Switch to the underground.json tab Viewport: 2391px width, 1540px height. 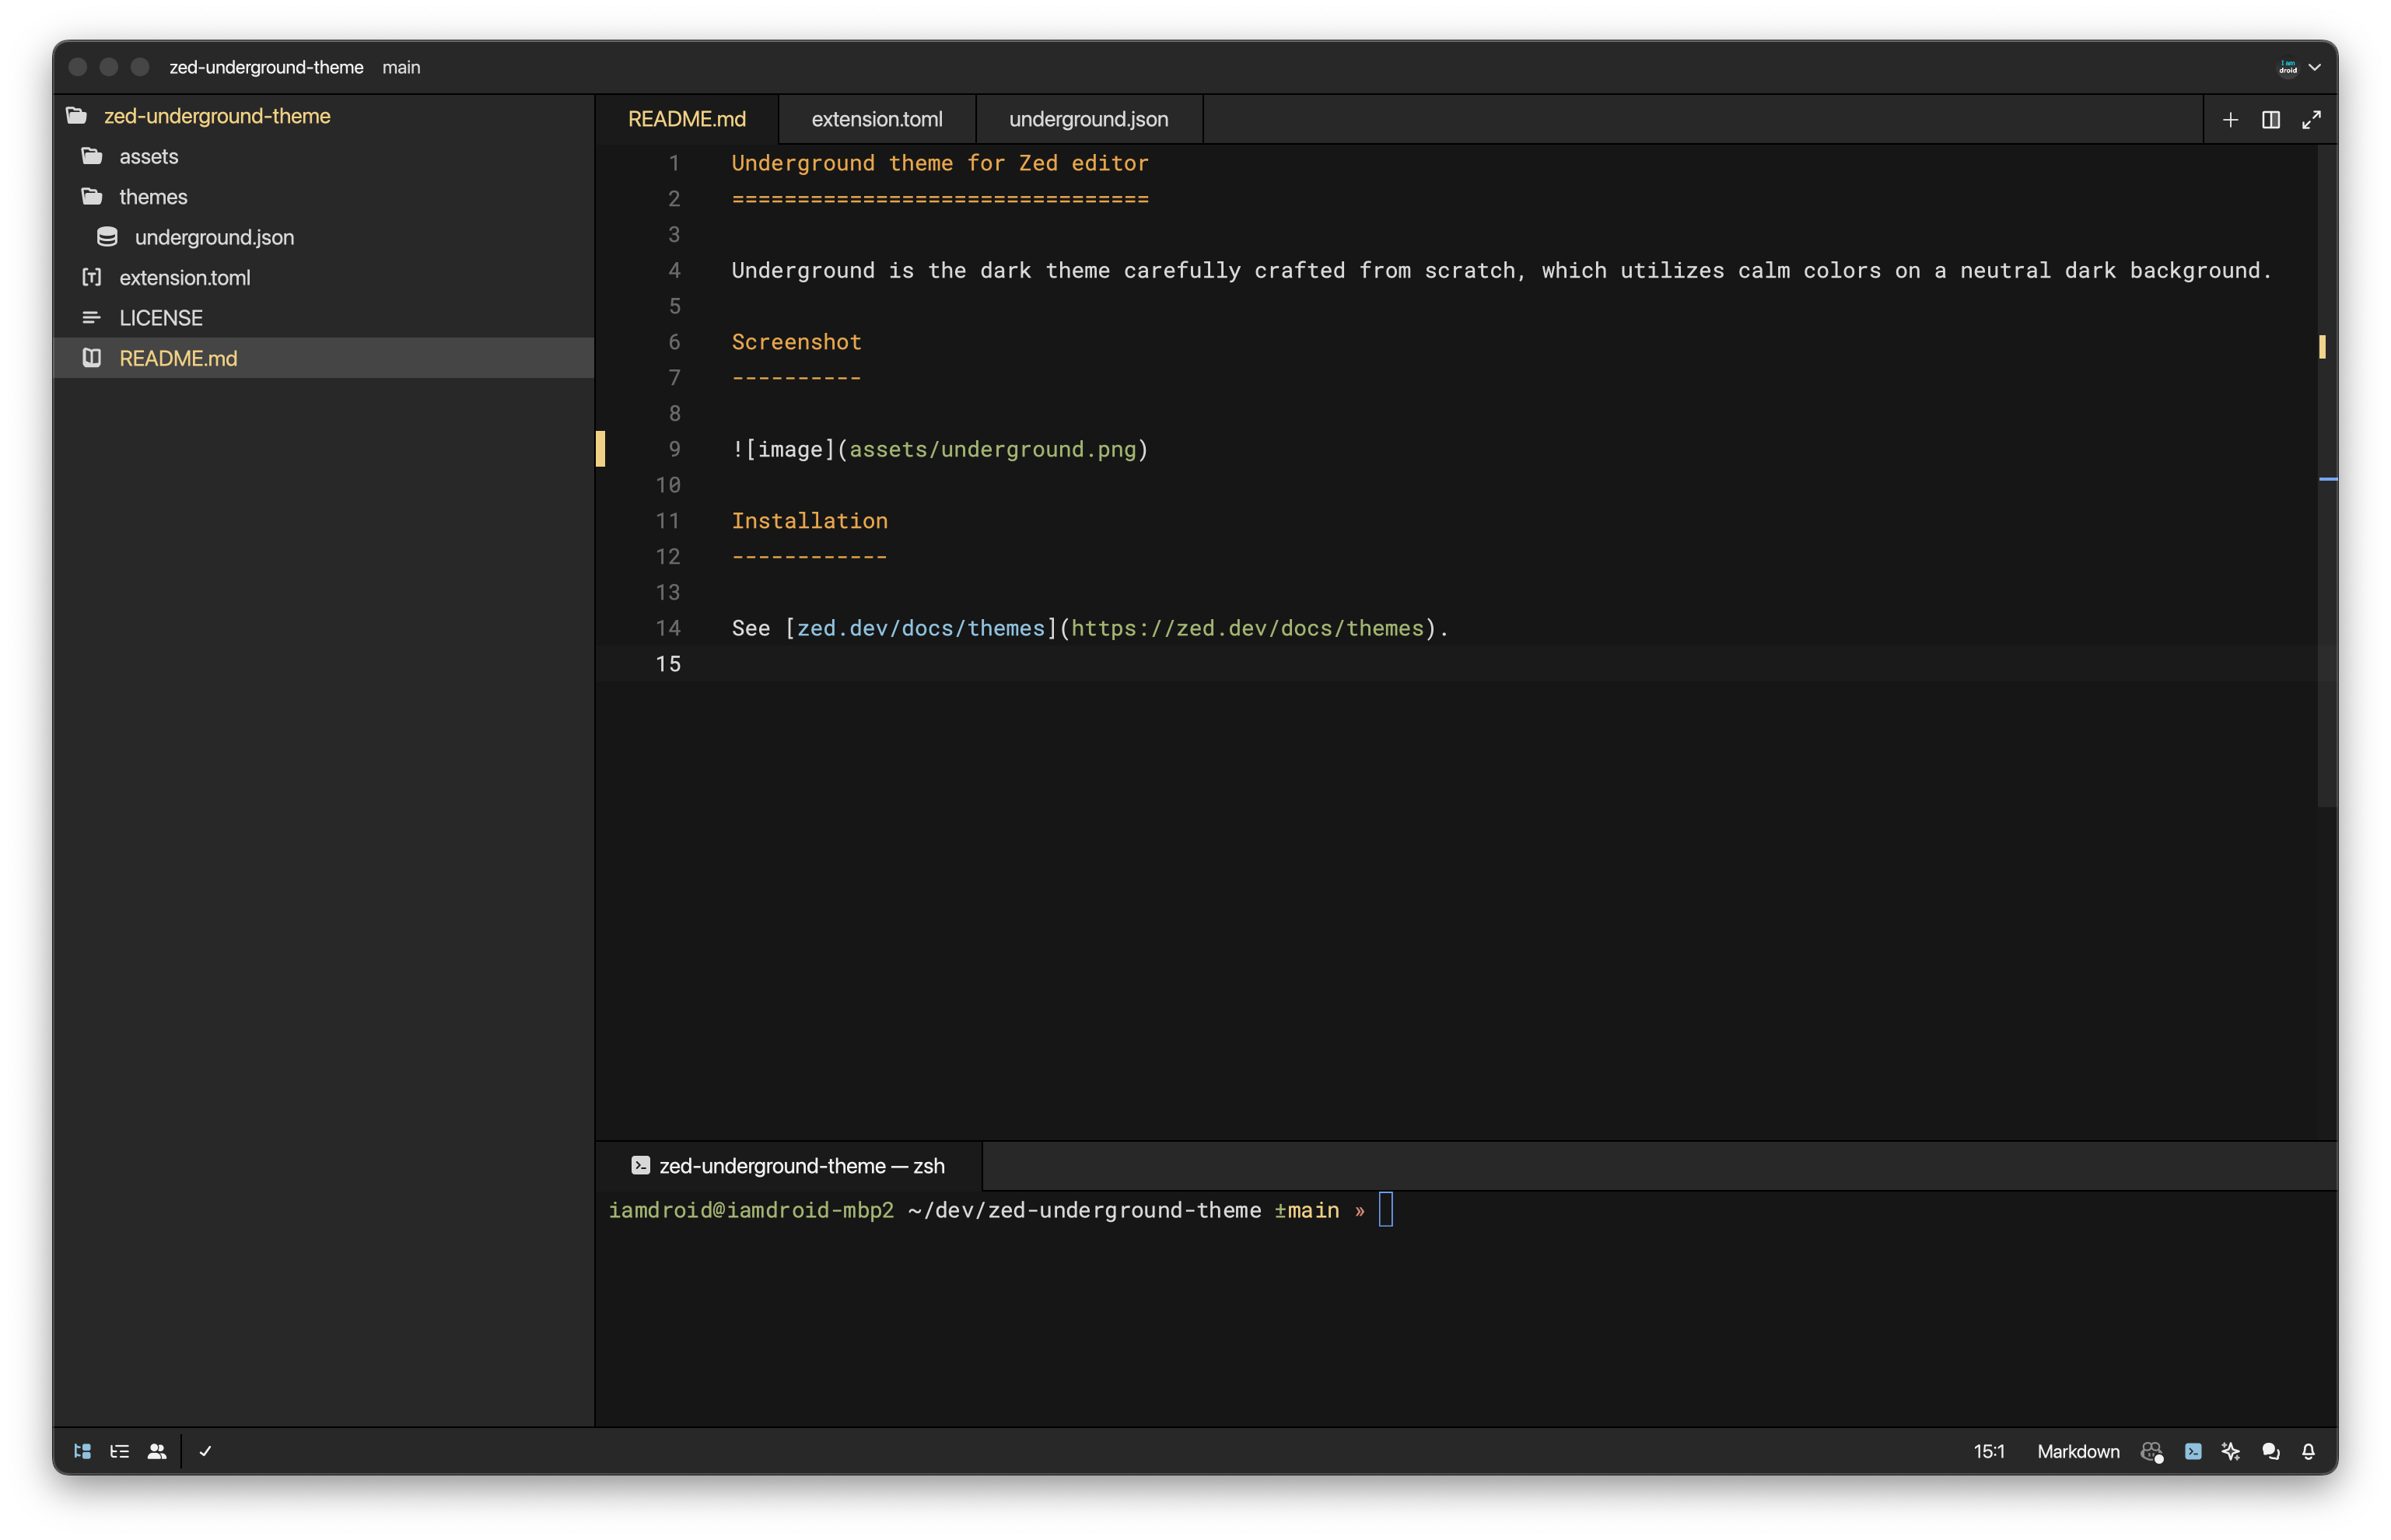click(x=1089, y=119)
